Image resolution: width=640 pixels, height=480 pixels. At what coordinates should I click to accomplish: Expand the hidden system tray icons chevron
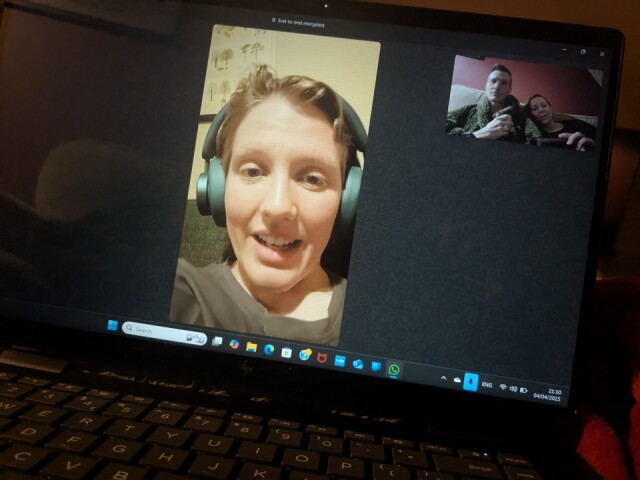click(x=444, y=378)
